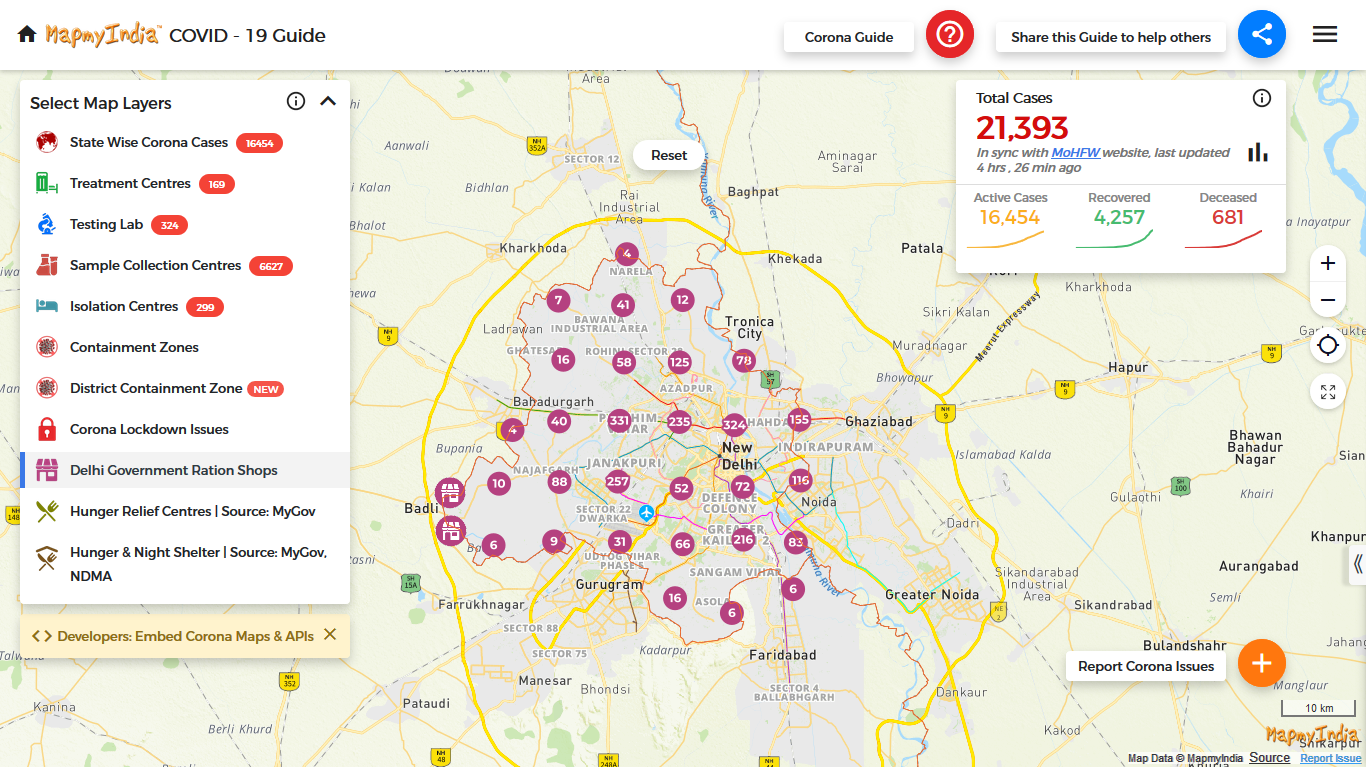Toggle State Wise Corona Cases layer
1366x767 pixels.
click(x=185, y=143)
